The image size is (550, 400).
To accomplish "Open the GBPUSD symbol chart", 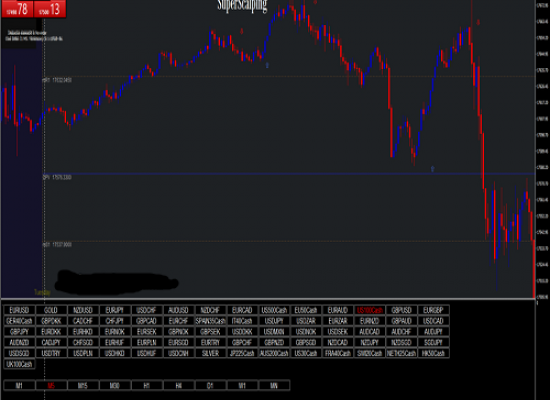I will pyautogui.click(x=401, y=310).
